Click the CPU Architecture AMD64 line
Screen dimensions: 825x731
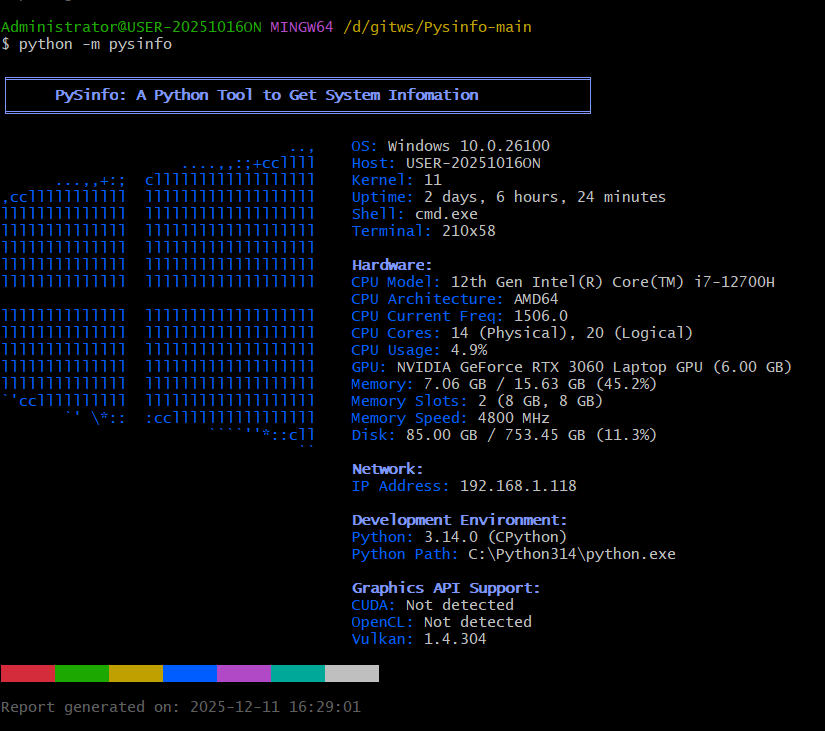click(x=455, y=299)
